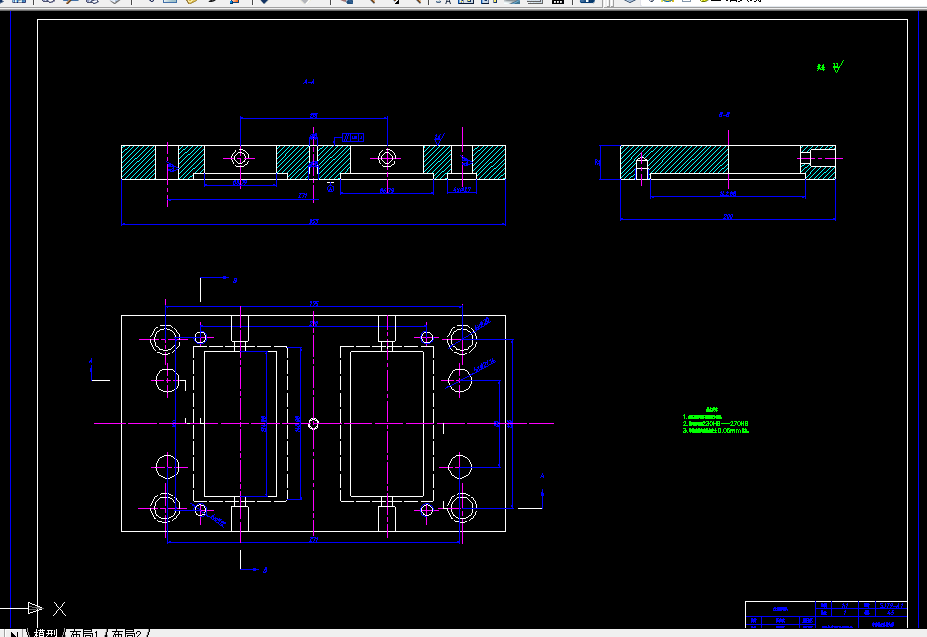This screenshot has width=927, height=637.
Task: Switch to the 模型 model tab
Action: pos(45,633)
